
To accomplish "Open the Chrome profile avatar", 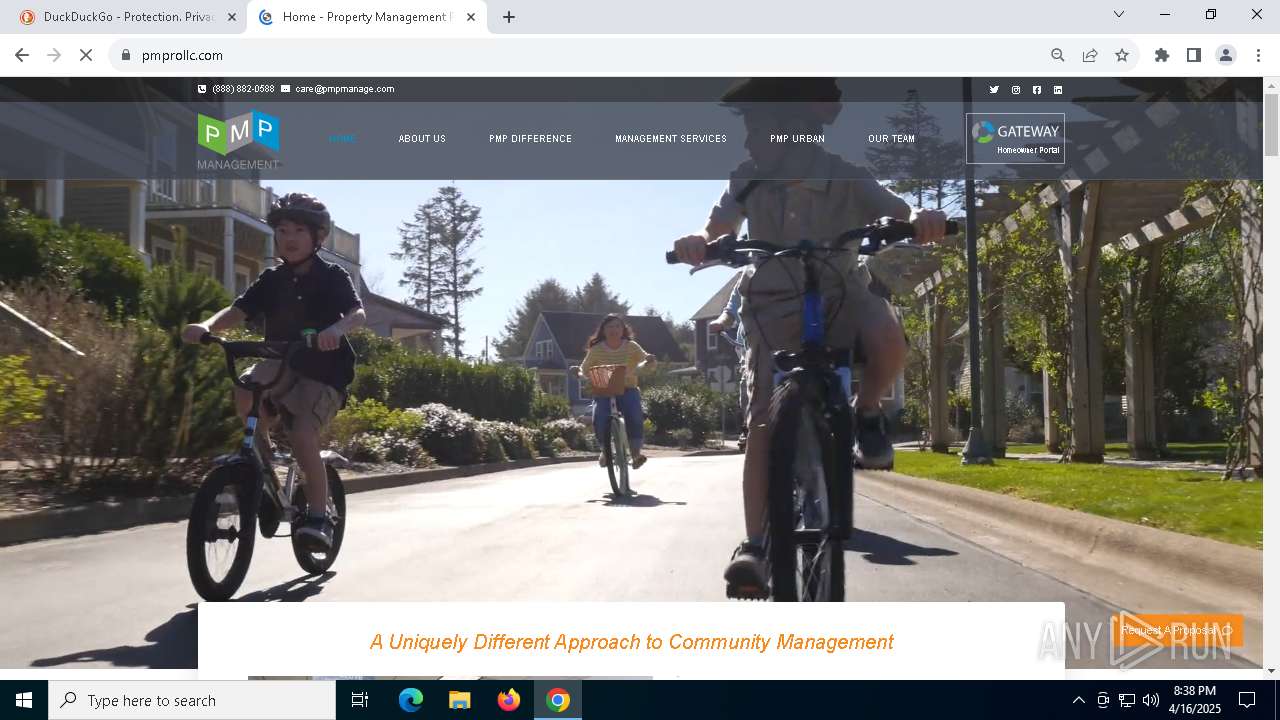I will (1226, 55).
